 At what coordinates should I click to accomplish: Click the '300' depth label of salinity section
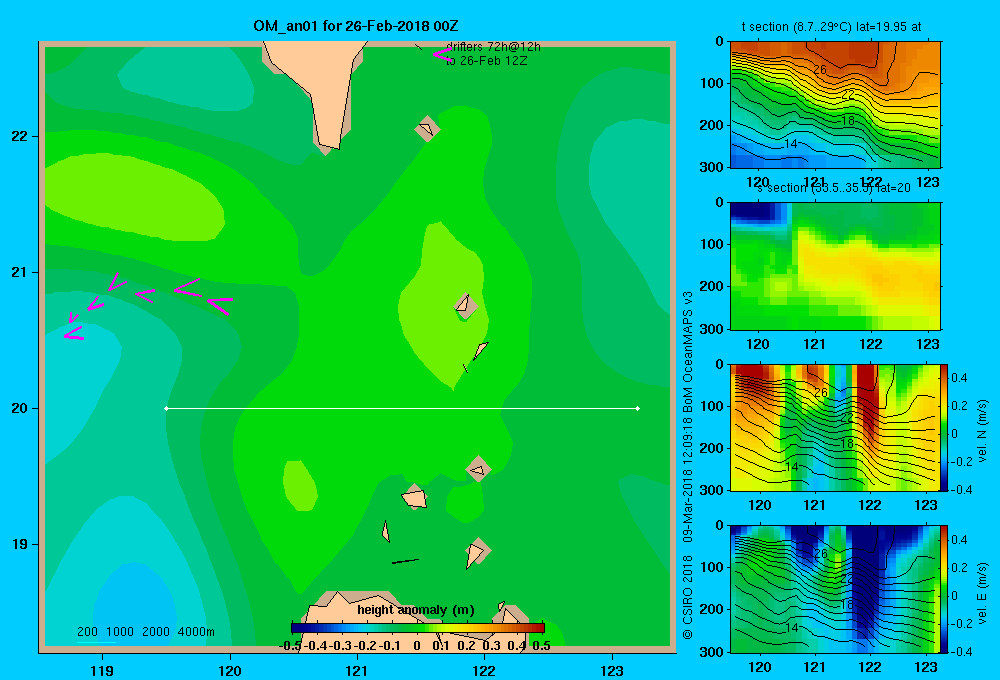point(712,329)
